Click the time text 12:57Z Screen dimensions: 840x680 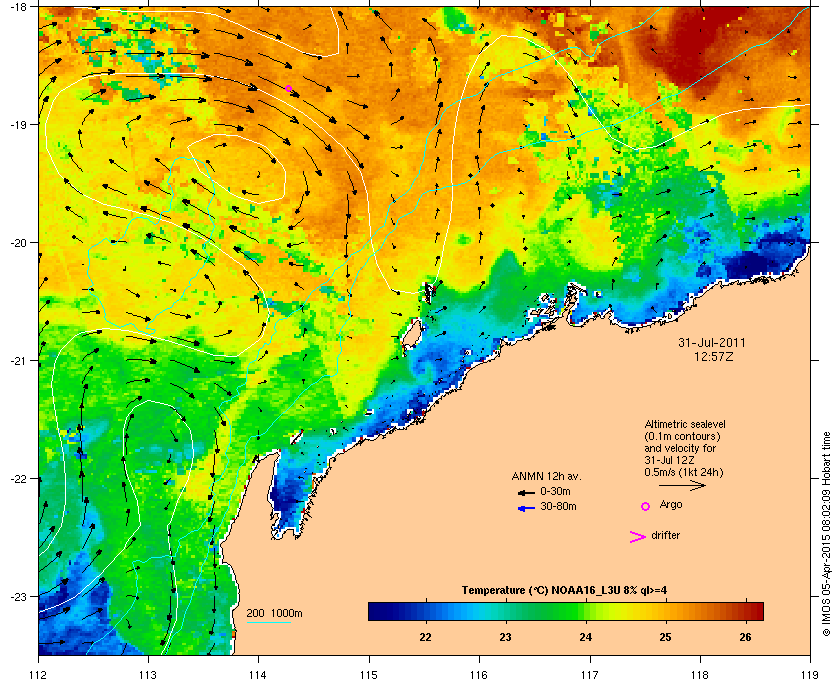coord(713,356)
